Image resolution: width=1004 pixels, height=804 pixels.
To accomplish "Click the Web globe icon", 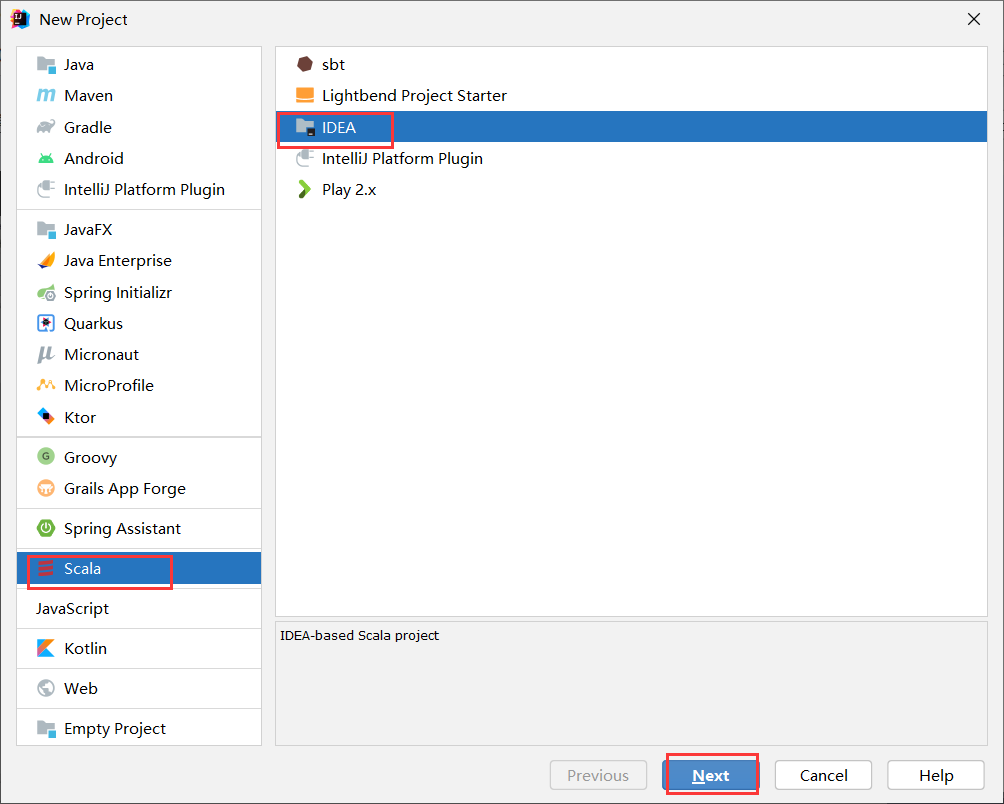I will (46, 688).
